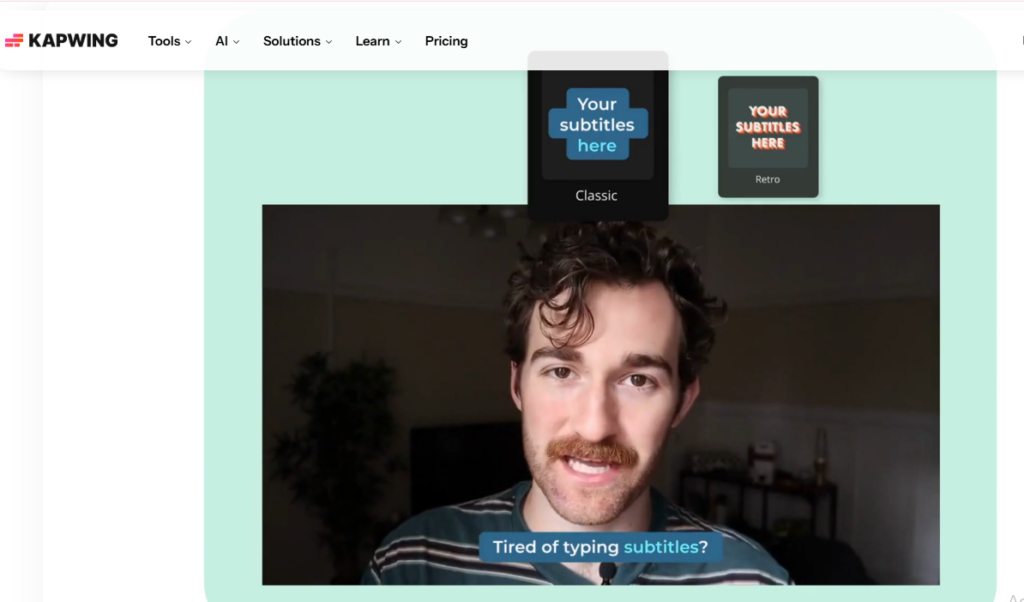The image size is (1024, 602).
Task: Expand the chevron next to Solutions
Action: point(328,42)
